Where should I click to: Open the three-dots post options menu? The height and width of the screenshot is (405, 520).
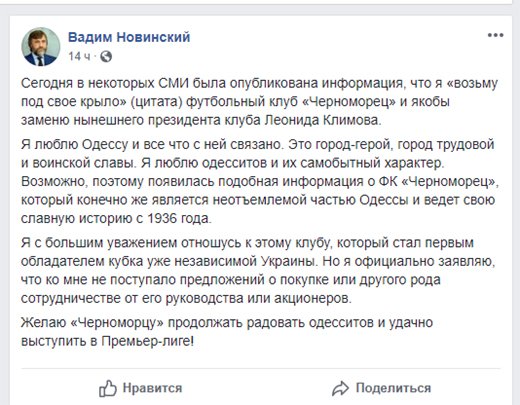495,35
